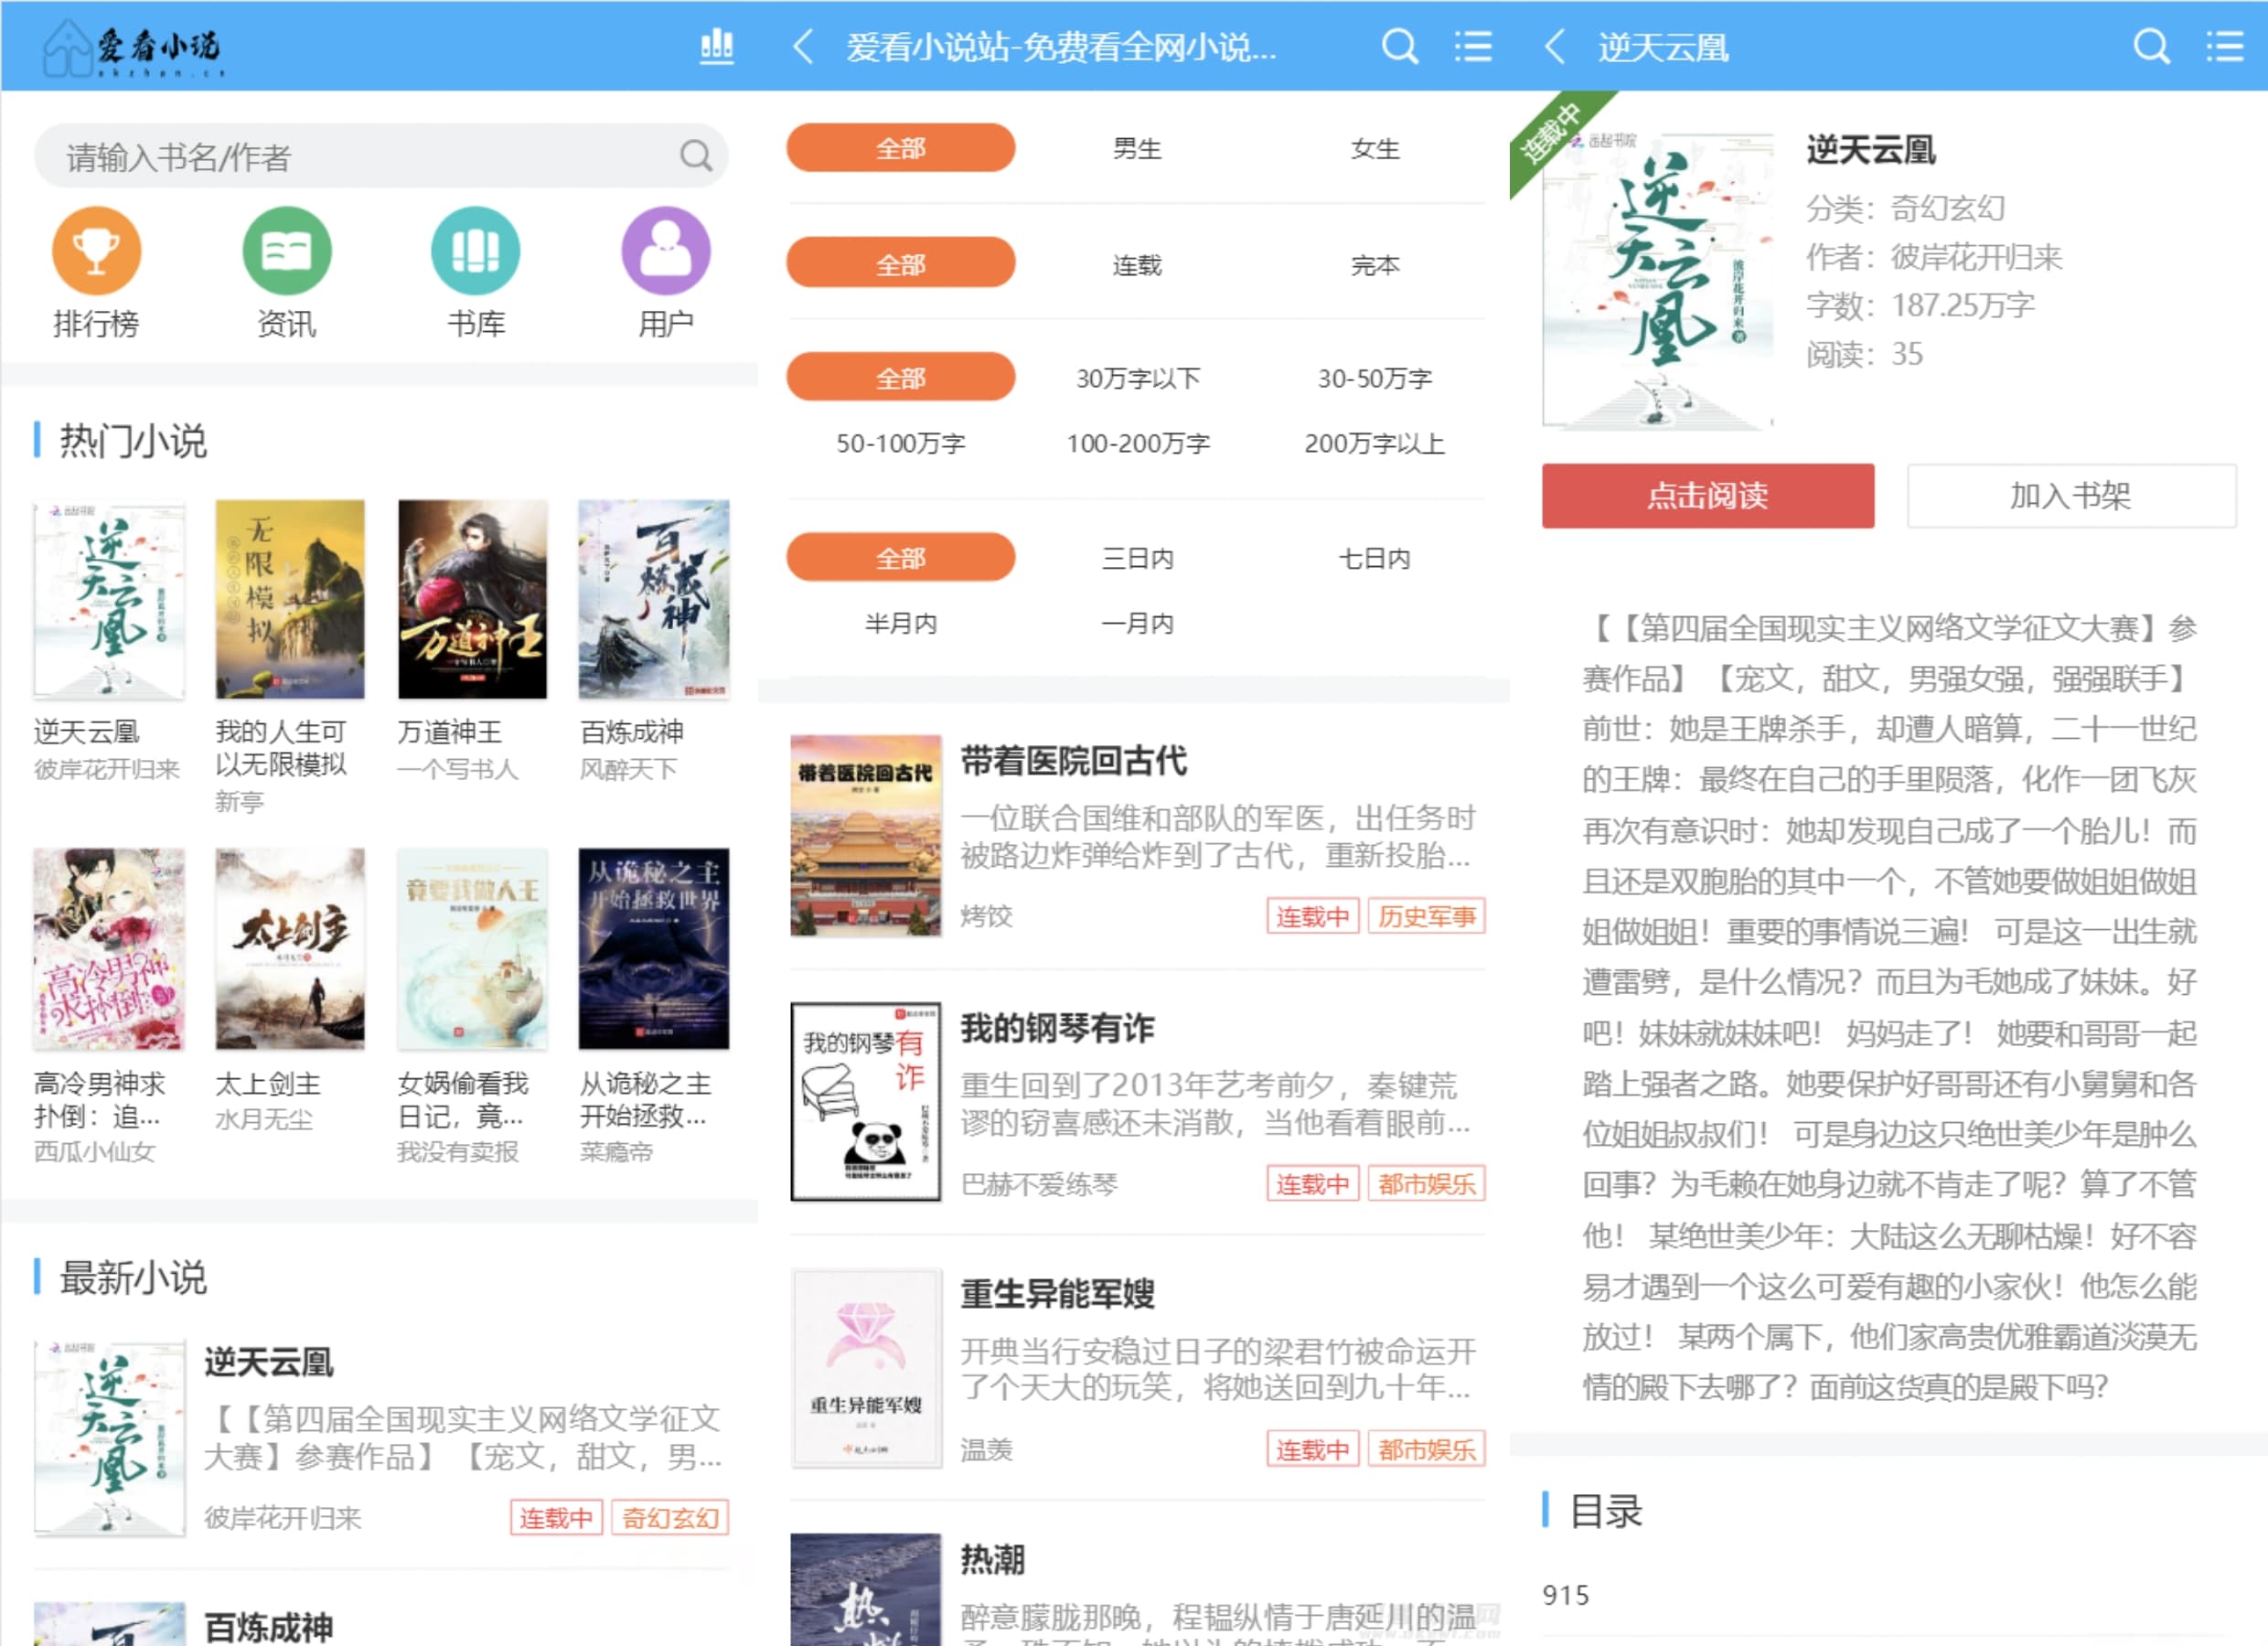Image resolution: width=2268 pixels, height=1646 pixels.
Task: Open 资讯 news icon
Action: tap(287, 251)
